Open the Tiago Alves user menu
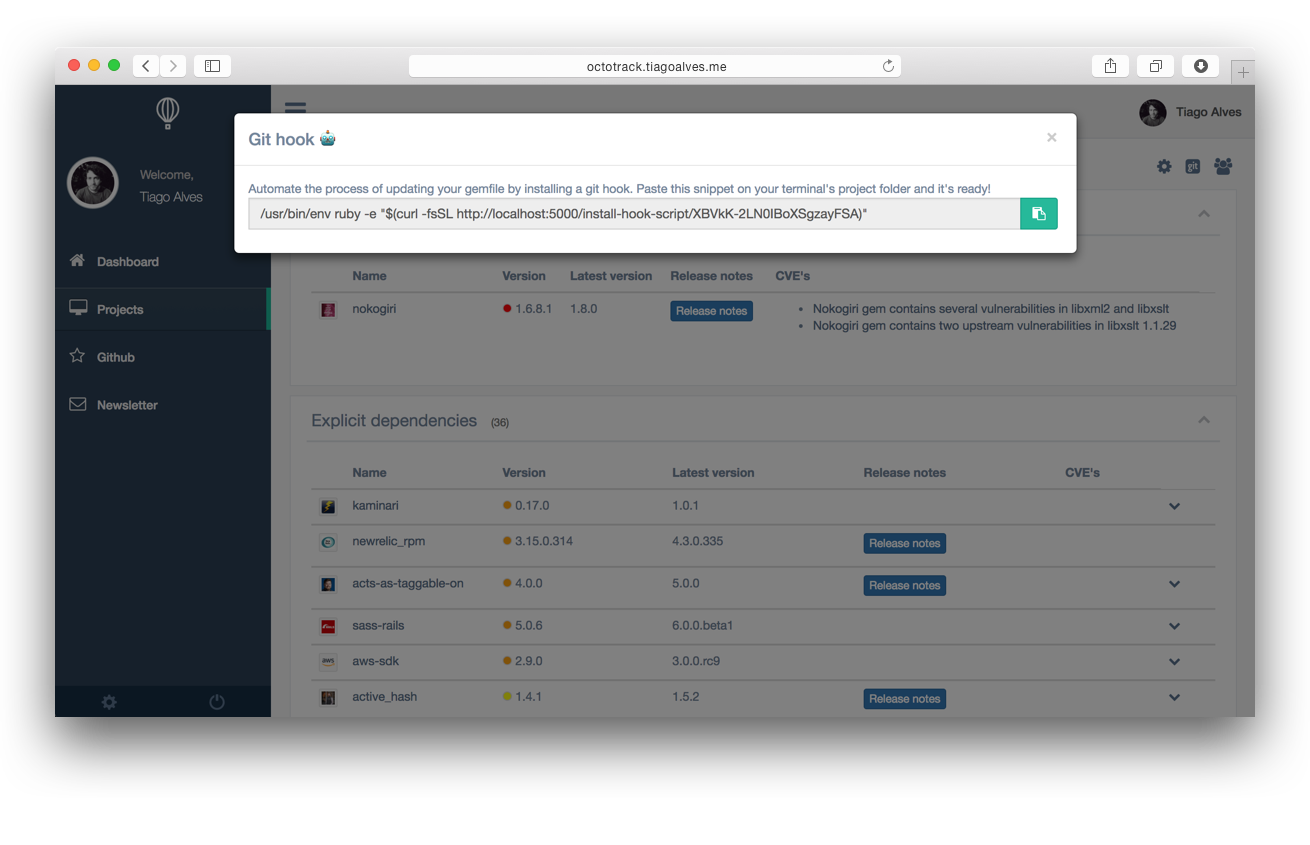1310x845 pixels. pyautogui.click(x=1191, y=112)
